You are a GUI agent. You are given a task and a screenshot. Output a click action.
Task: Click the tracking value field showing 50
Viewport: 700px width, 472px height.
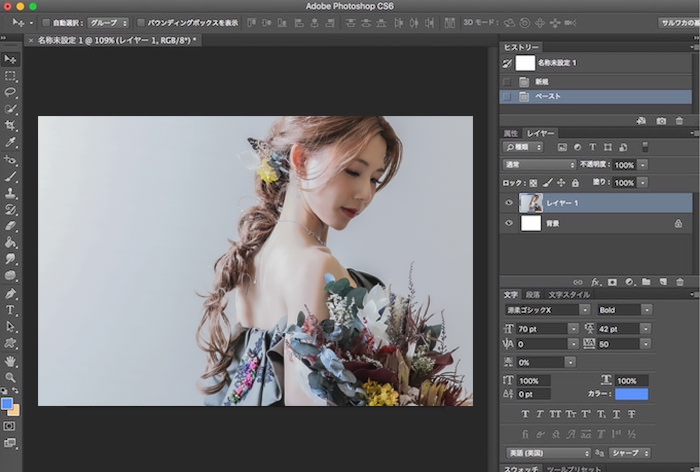tap(618, 344)
